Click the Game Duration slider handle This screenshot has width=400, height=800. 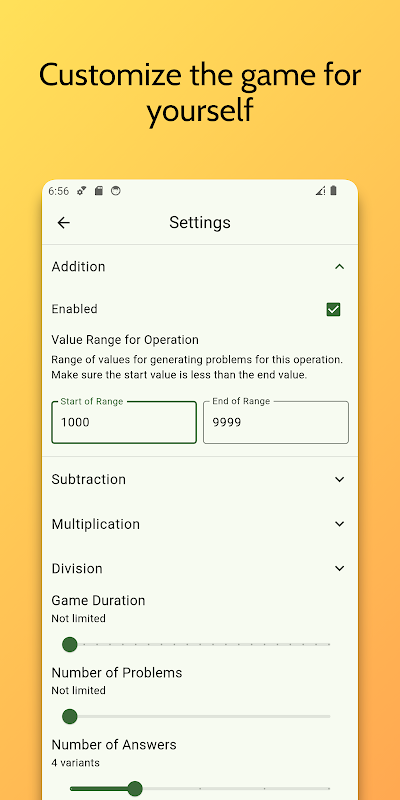[69, 644]
